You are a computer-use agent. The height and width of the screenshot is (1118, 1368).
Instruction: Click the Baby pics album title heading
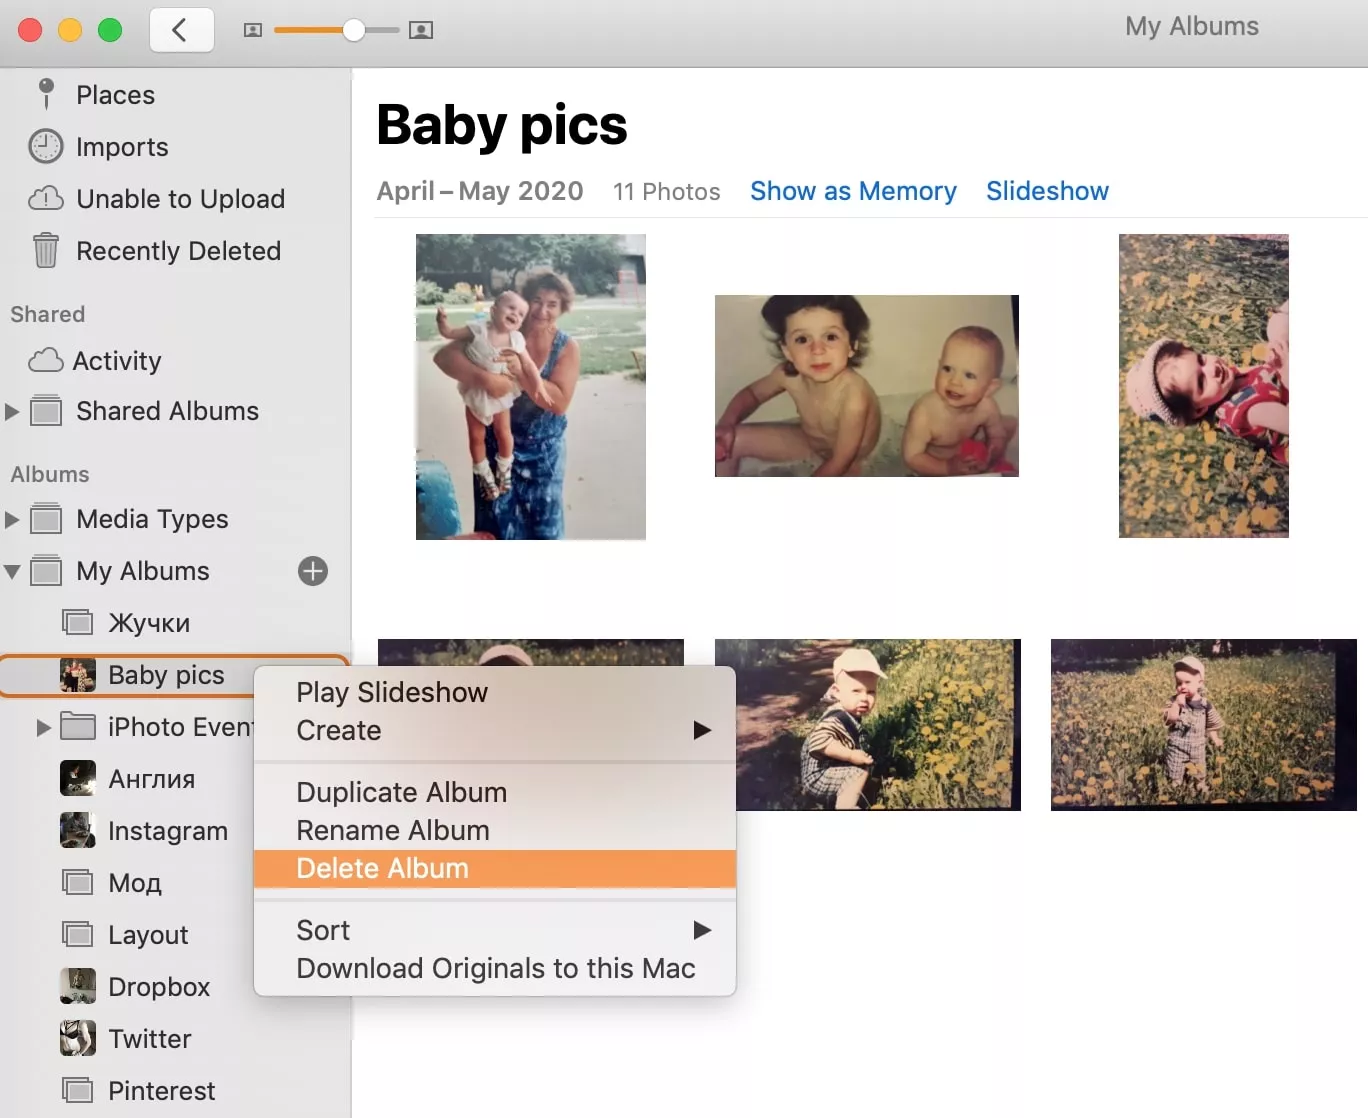pos(502,126)
